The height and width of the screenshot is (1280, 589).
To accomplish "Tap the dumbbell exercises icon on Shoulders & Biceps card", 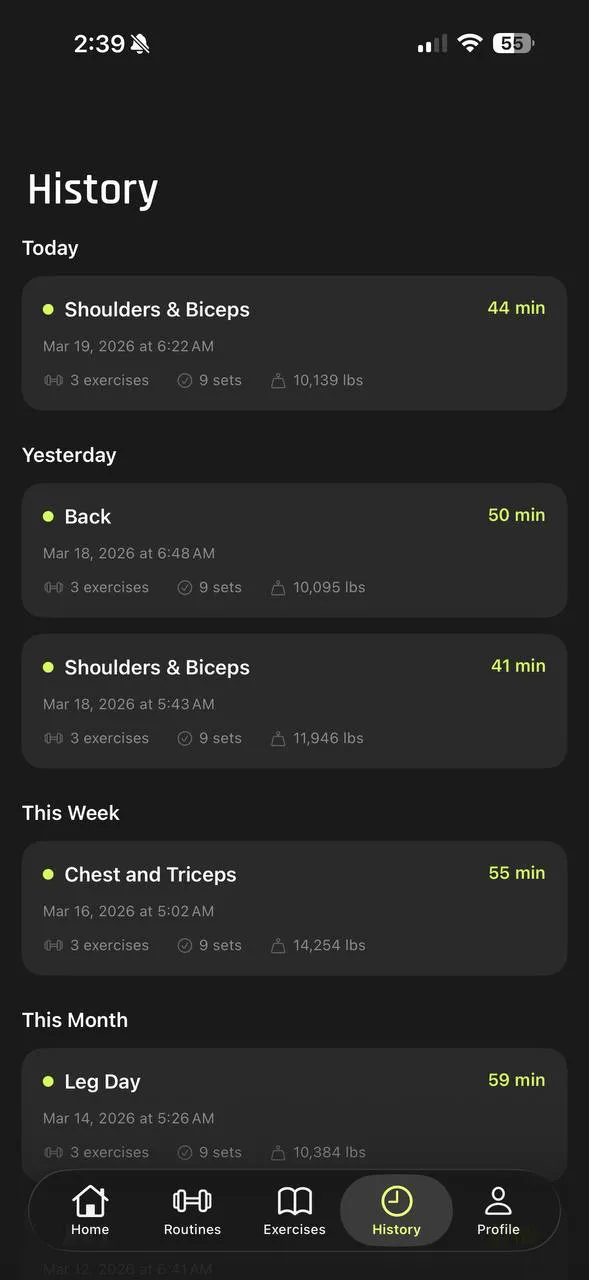I will (x=52, y=380).
